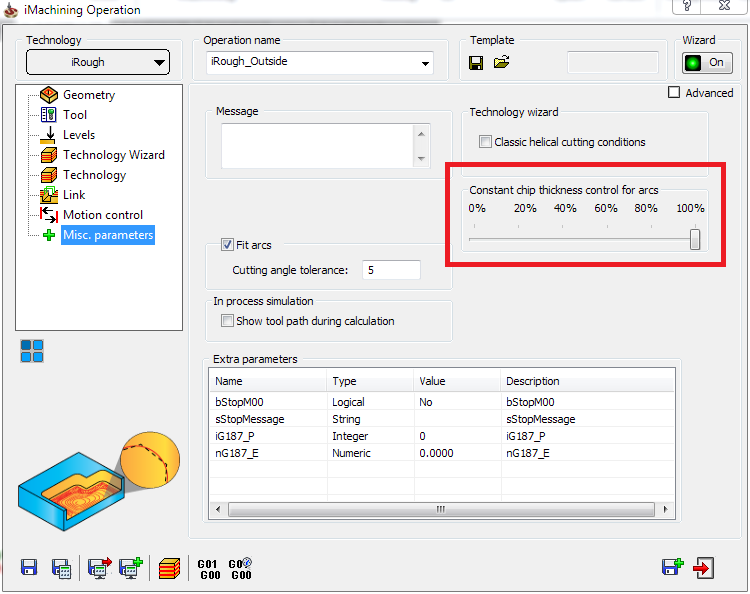Select the nG187_E parameter name

(237, 453)
